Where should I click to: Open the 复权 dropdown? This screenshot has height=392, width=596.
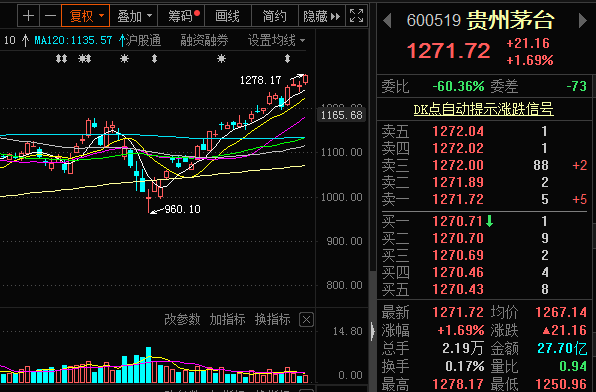86,16
